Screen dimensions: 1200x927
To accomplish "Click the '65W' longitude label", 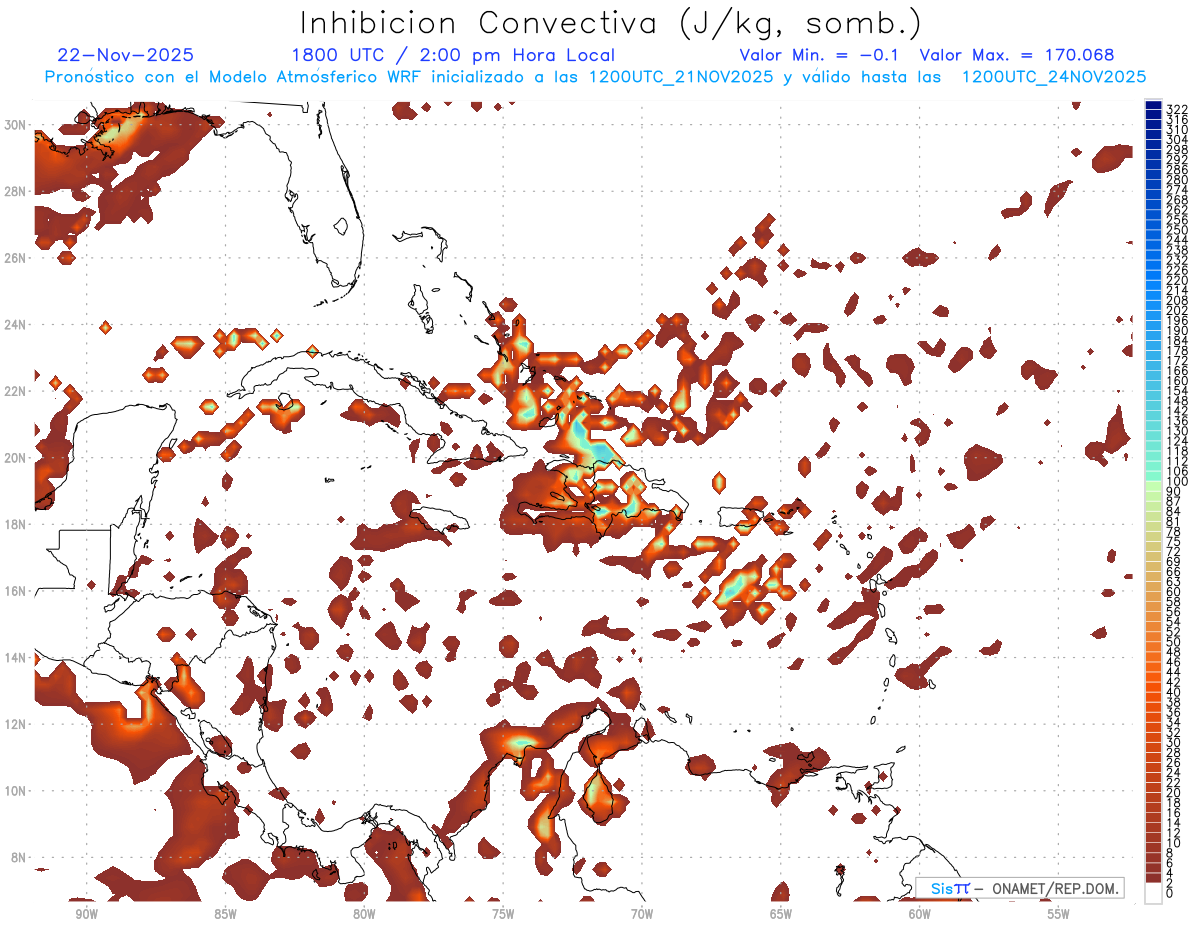I will pyautogui.click(x=781, y=913).
